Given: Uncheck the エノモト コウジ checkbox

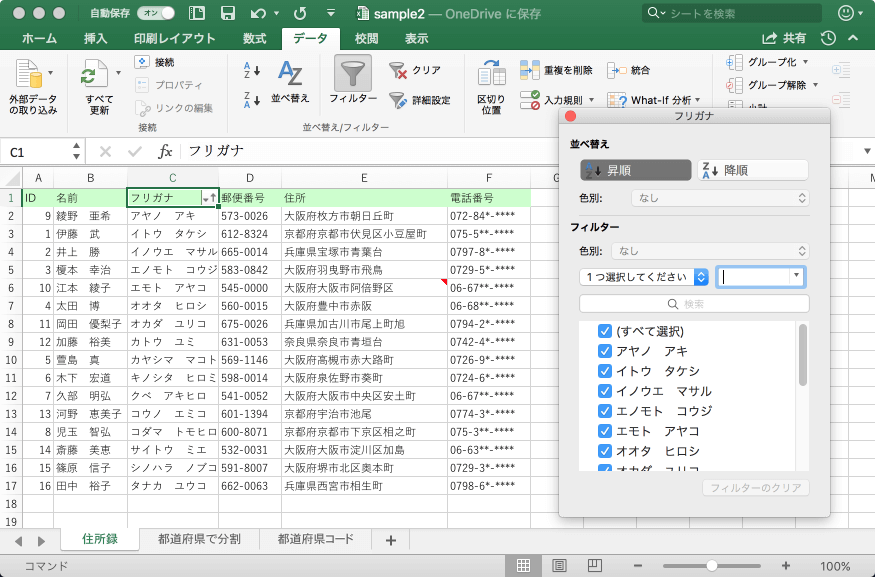Looking at the screenshot, I should click(x=604, y=411).
